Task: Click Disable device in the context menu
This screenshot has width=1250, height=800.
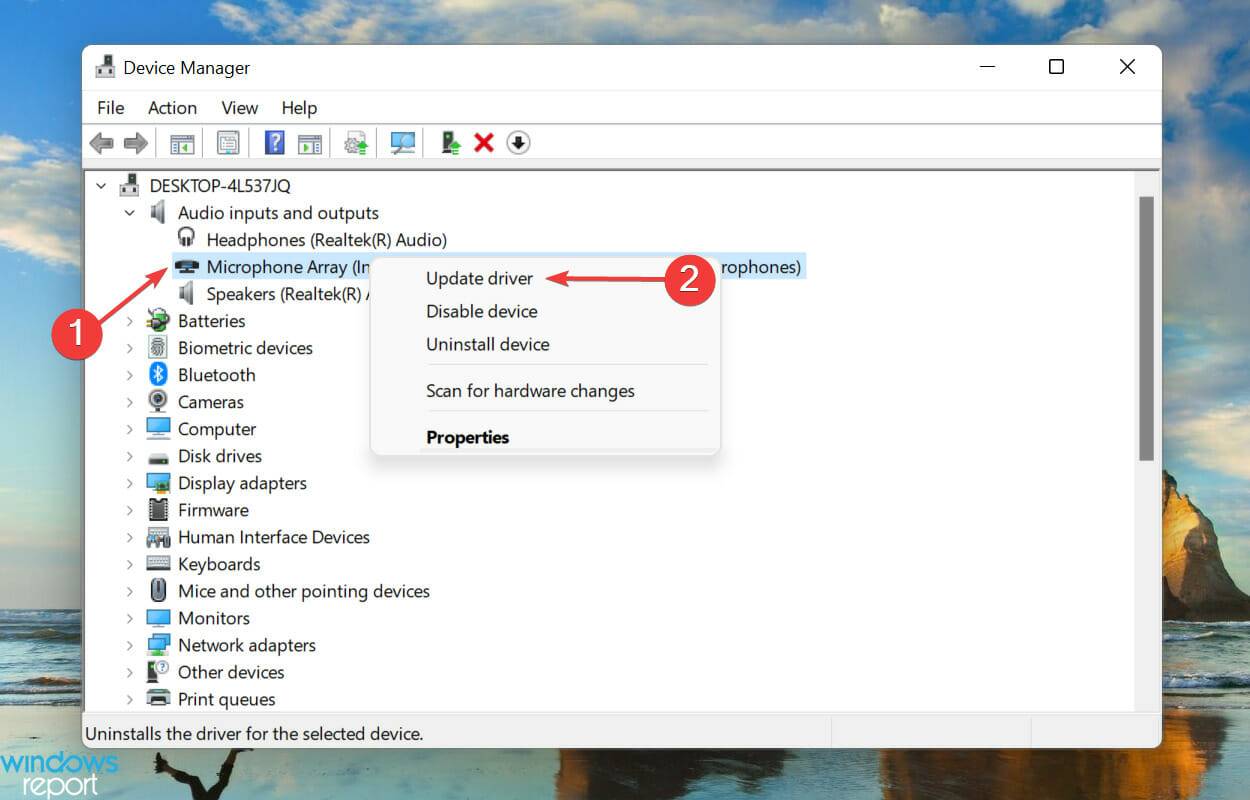Action: click(482, 311)
